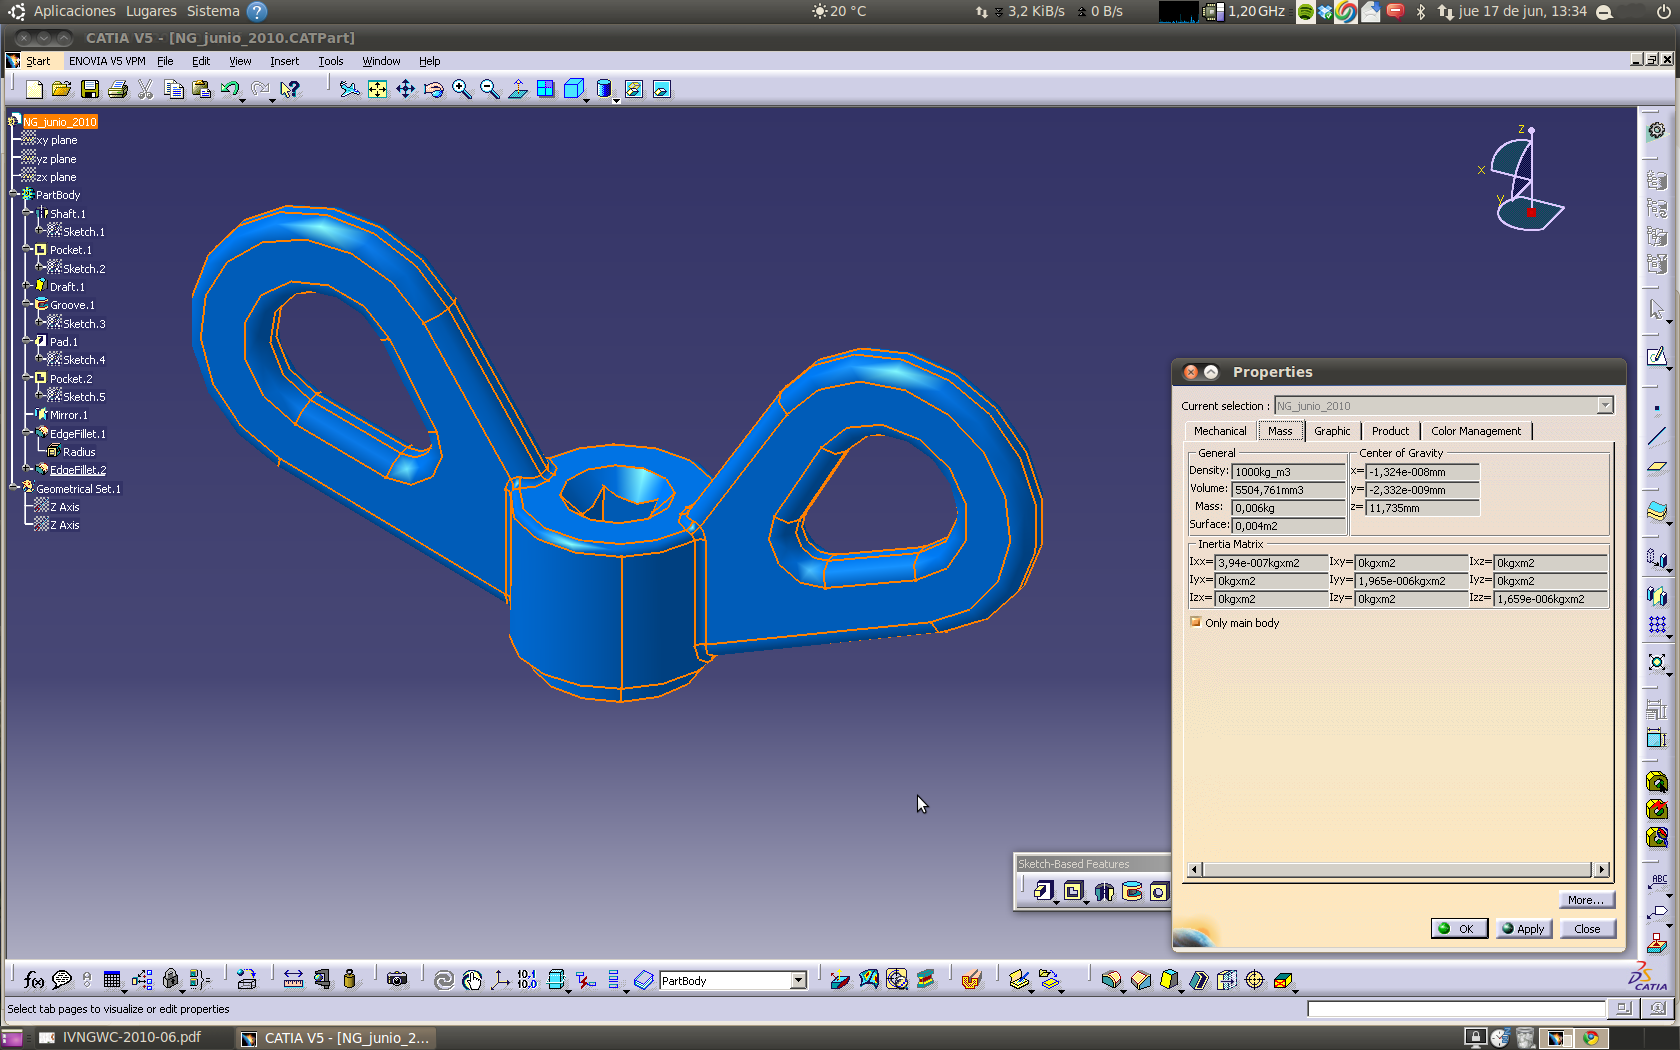Select the Pocket tool in Sketch-Based Features

coord(1073,891)
